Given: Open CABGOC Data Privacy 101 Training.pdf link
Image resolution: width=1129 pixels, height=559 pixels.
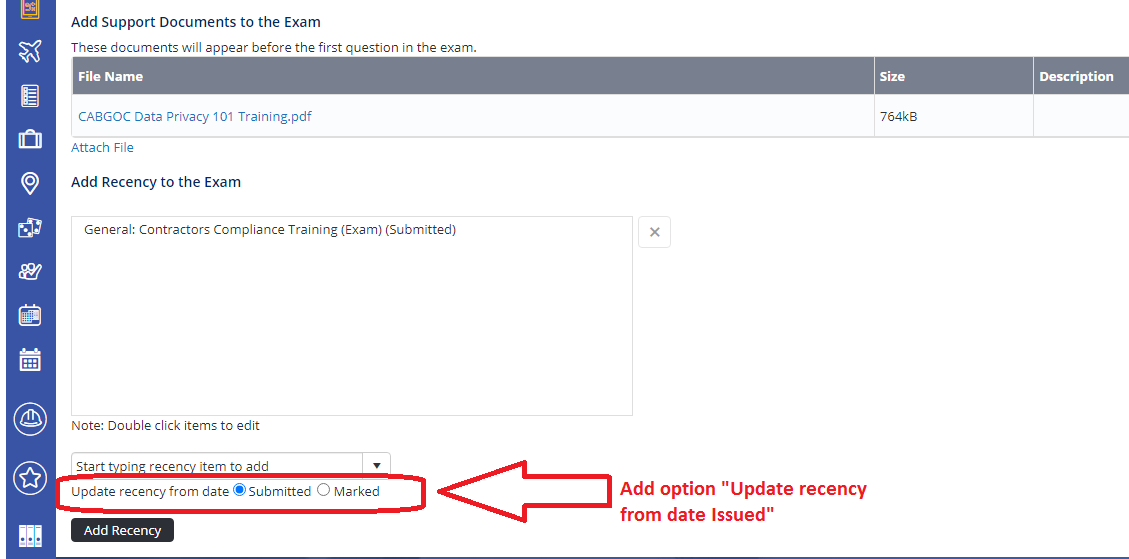Looking at the screenshot, I should pos(195,116).
